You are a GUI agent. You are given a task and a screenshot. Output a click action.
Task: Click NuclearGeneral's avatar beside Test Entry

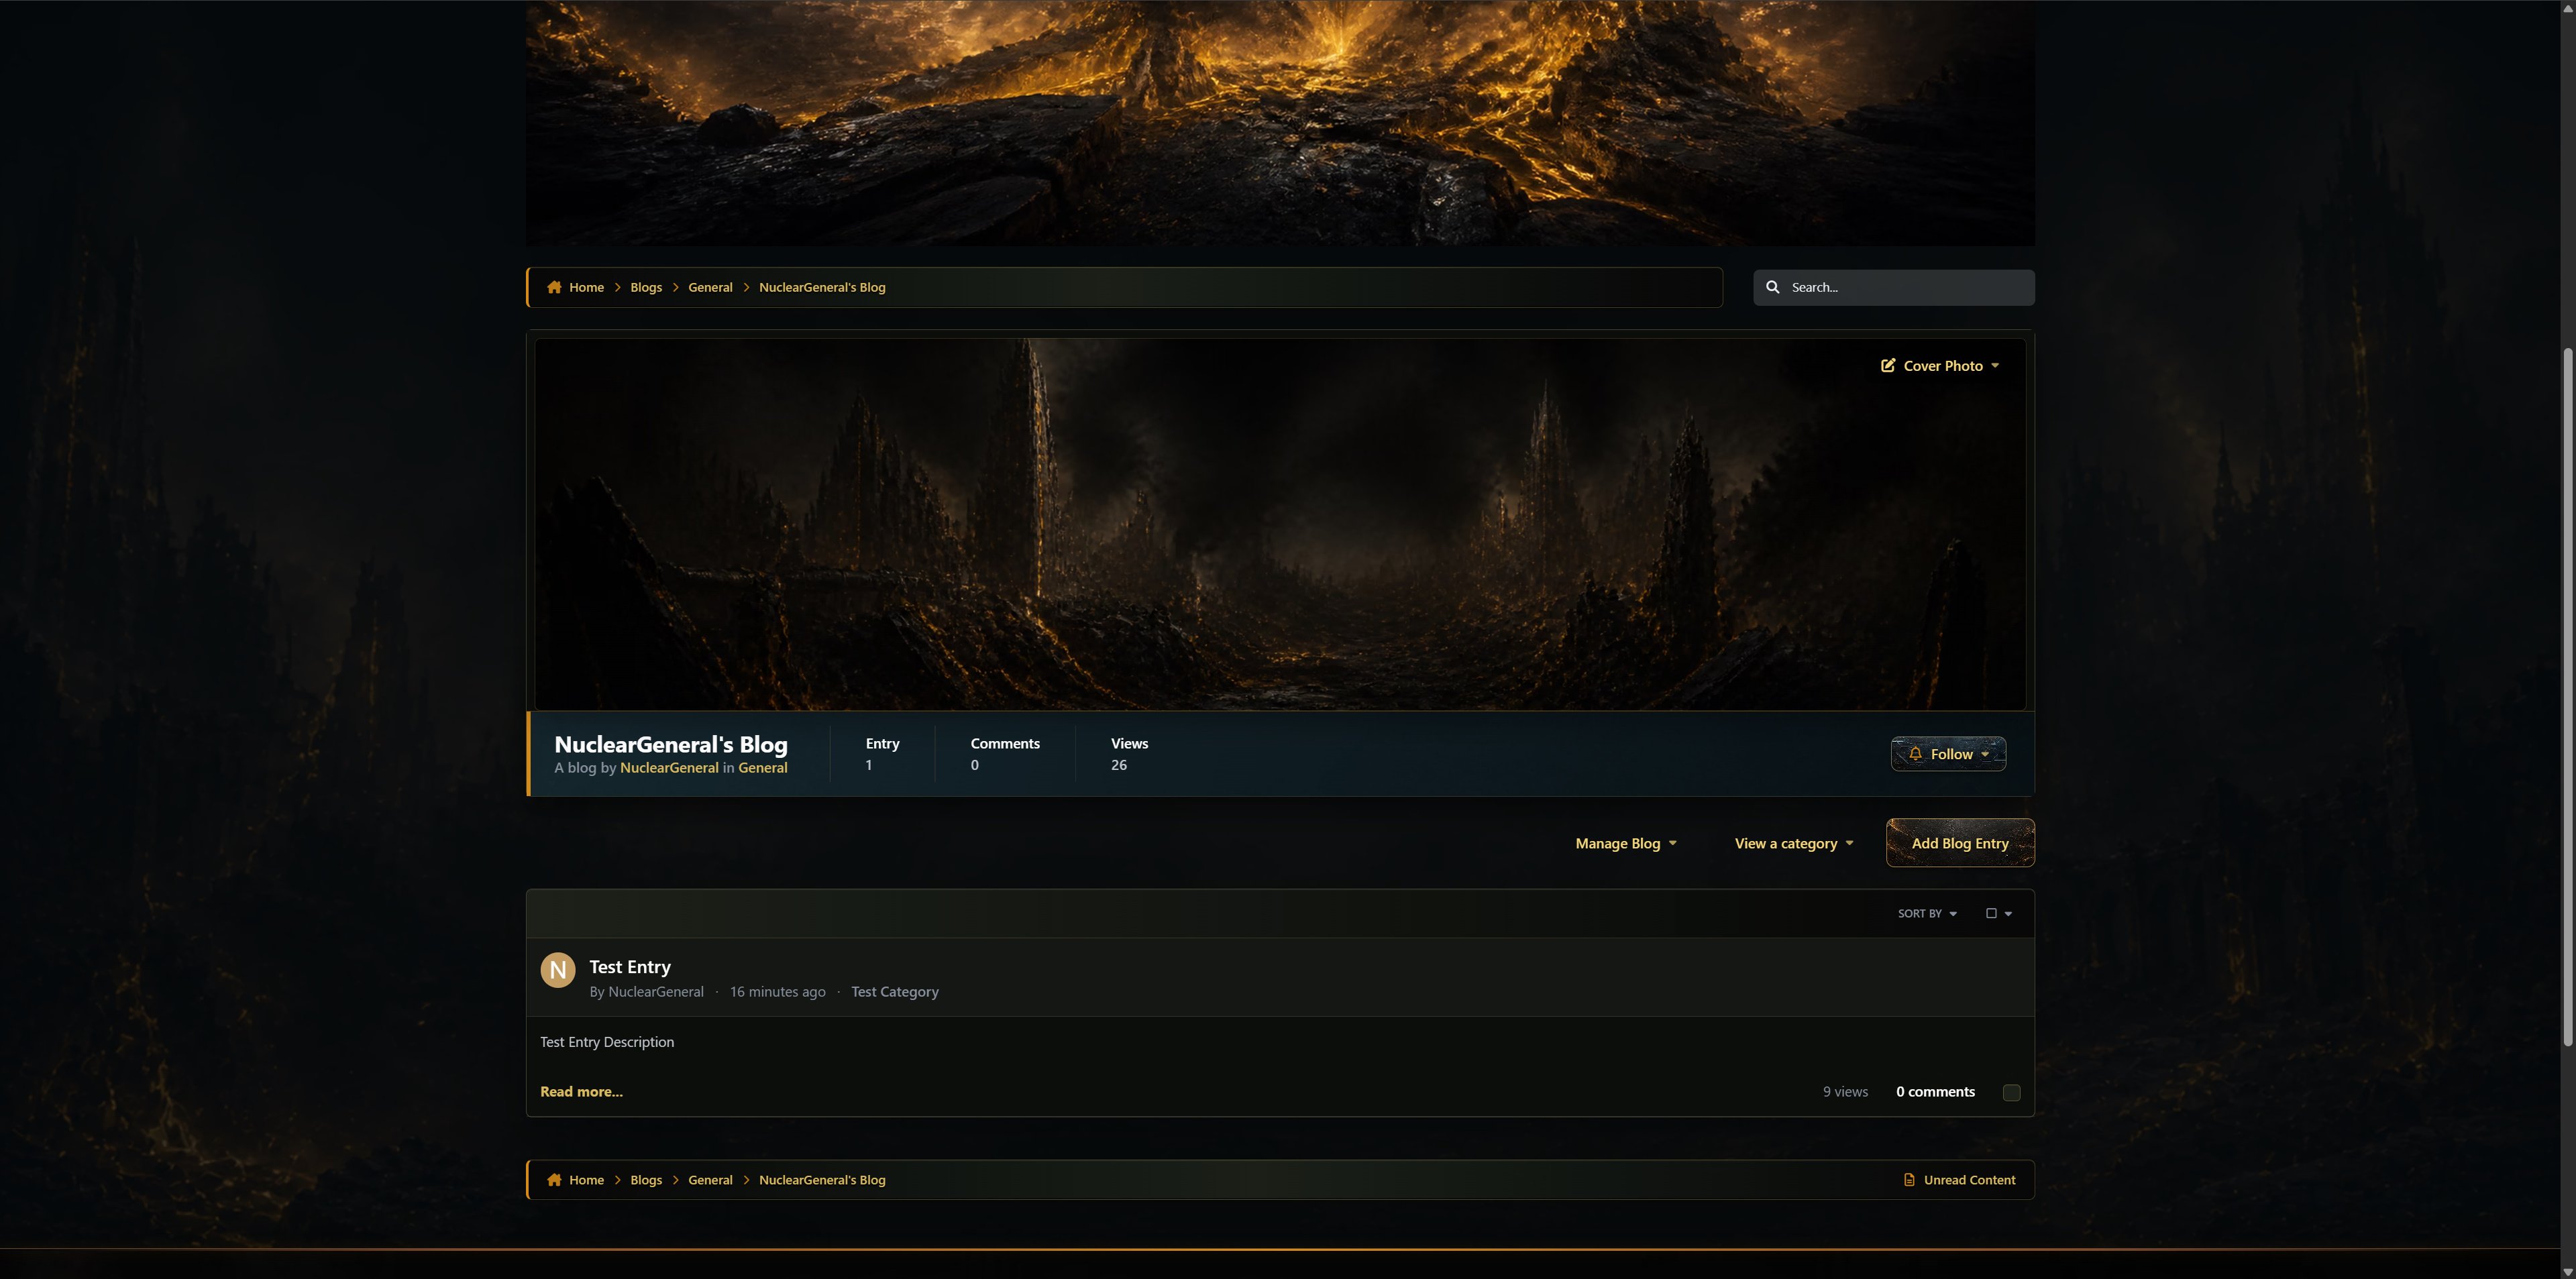558,970
